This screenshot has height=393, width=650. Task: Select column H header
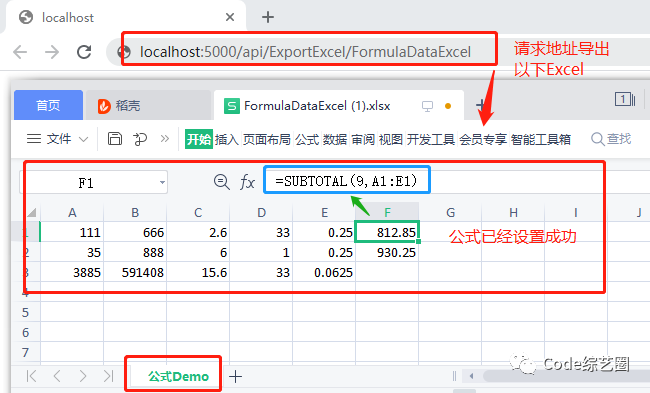click(513, 213)
